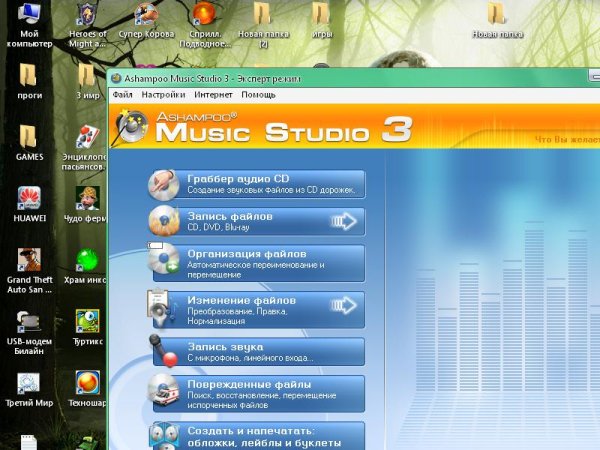The image size is (600, 450).
Task: Click the burning disc icon
Action: coord(164,221)
